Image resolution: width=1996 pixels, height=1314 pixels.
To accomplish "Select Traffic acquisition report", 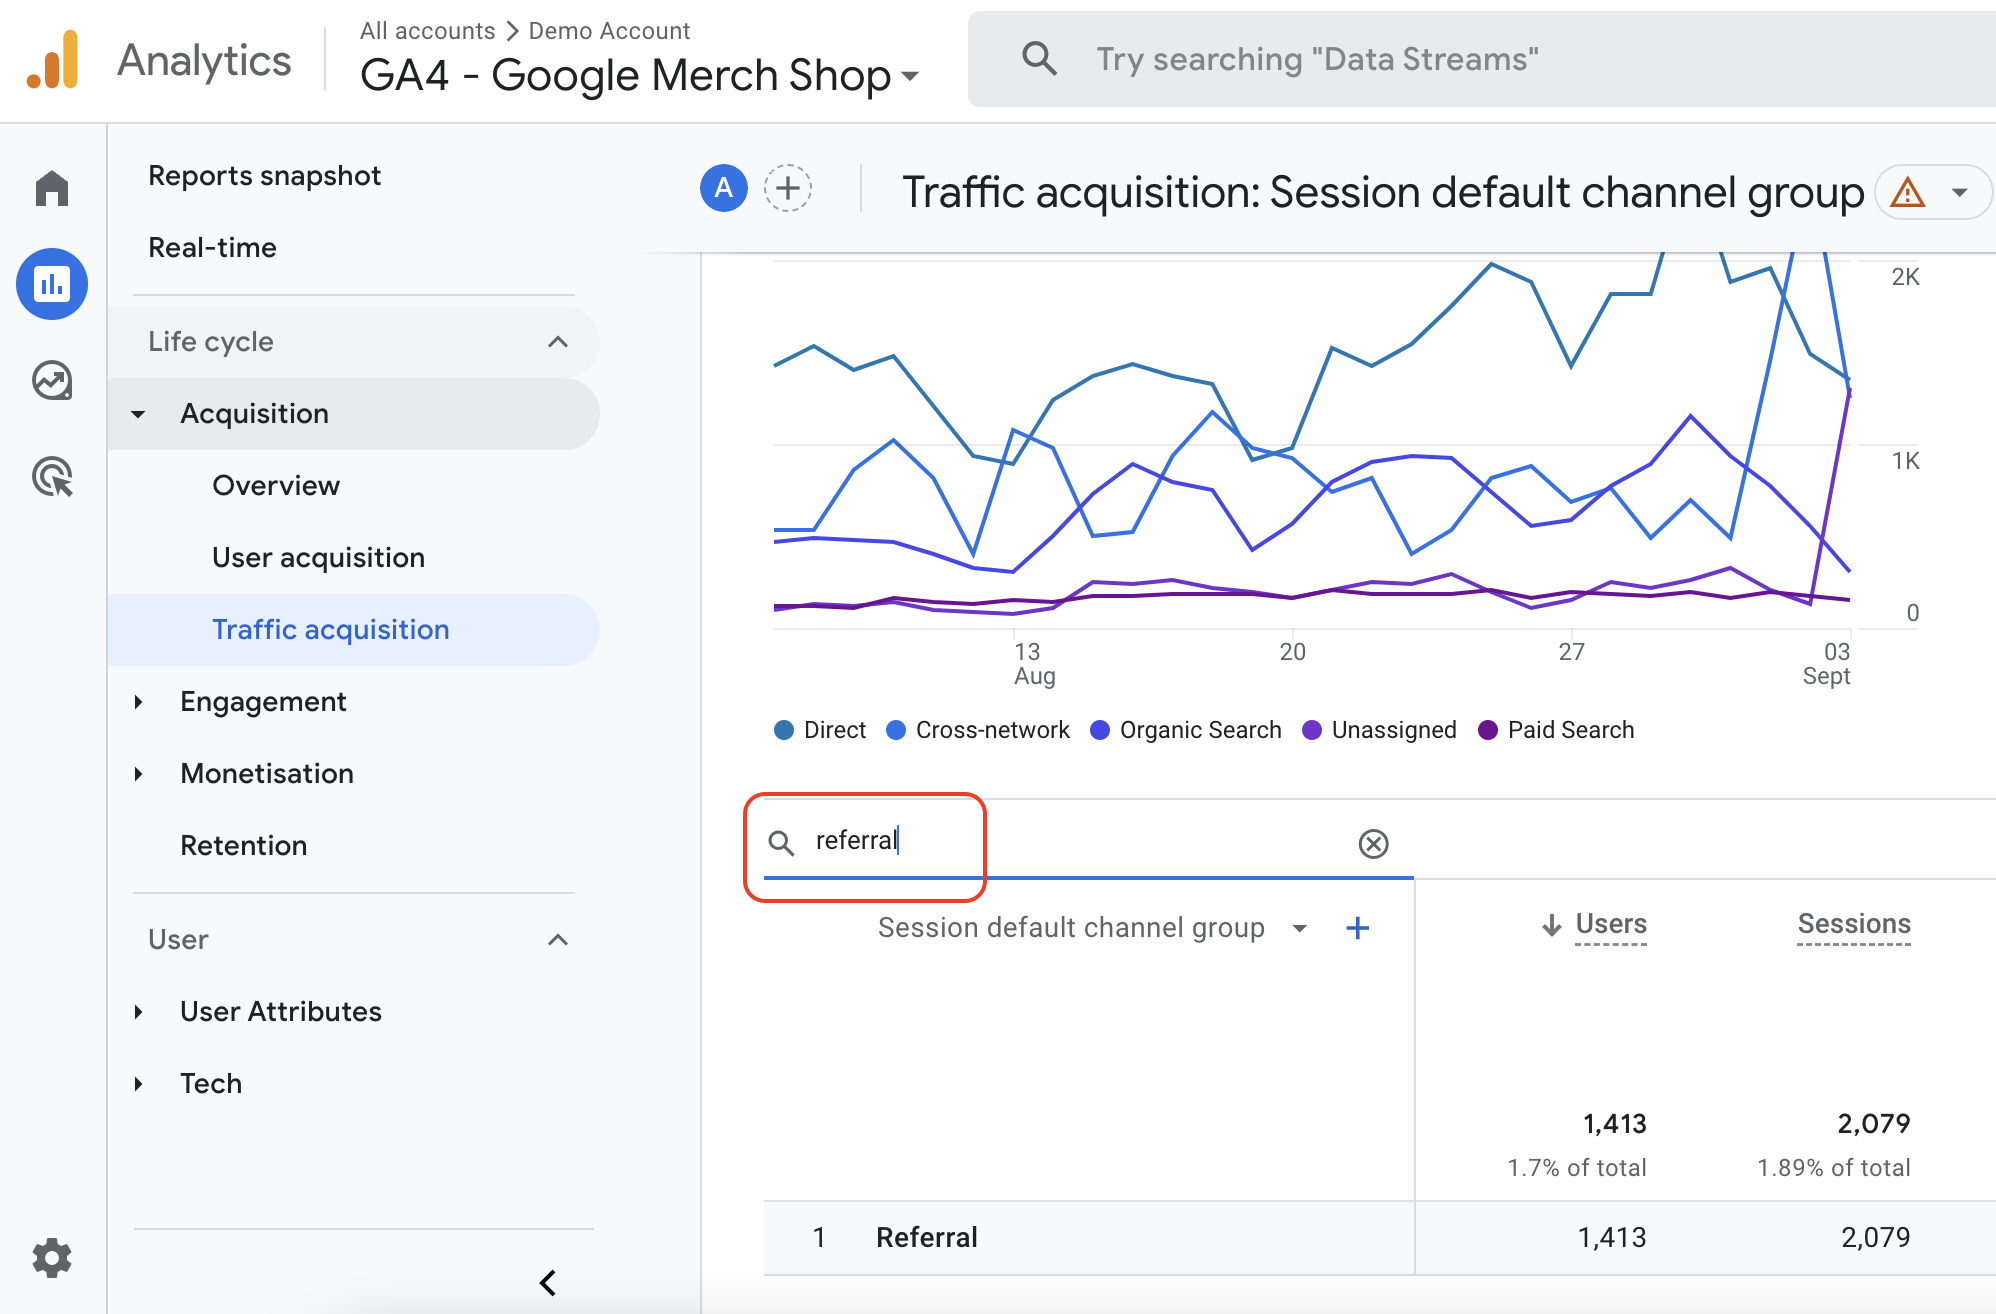I will tap(354, 630).
